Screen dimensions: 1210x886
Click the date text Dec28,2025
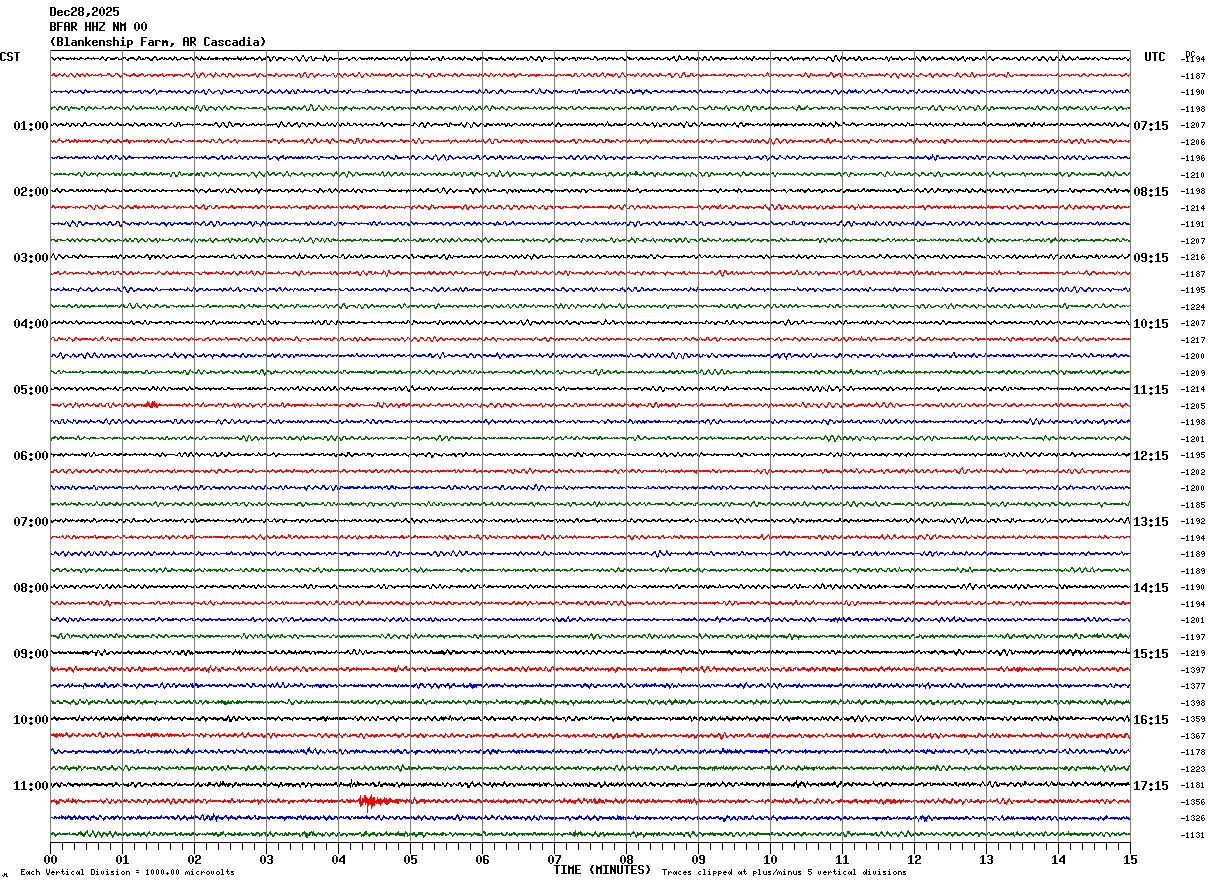tap(84, 12)
